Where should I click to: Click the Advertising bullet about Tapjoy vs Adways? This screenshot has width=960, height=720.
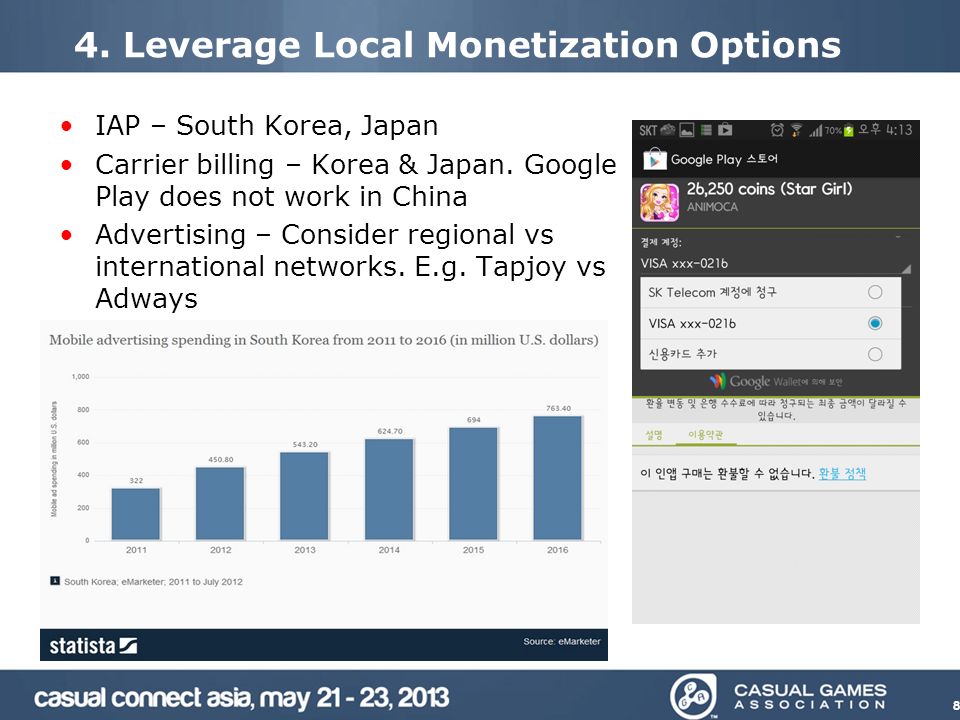coord(350,266)
